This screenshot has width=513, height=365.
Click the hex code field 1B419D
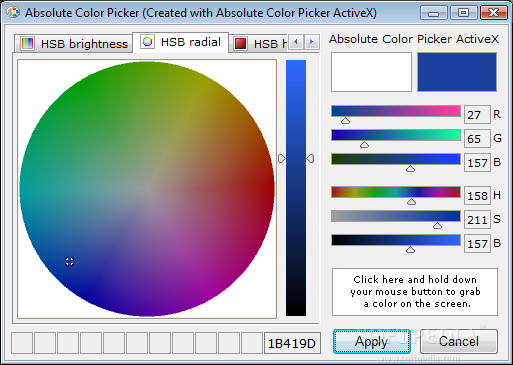292,343
